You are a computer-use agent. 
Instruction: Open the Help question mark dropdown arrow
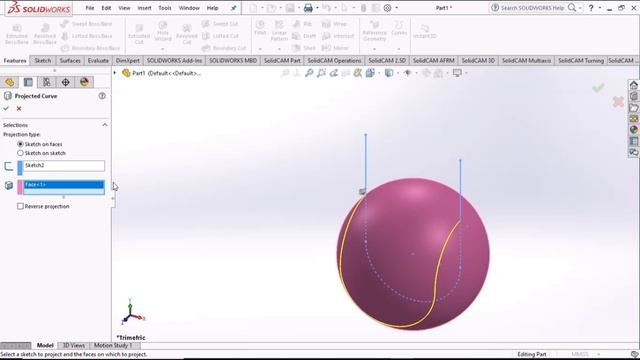[600, 8]
